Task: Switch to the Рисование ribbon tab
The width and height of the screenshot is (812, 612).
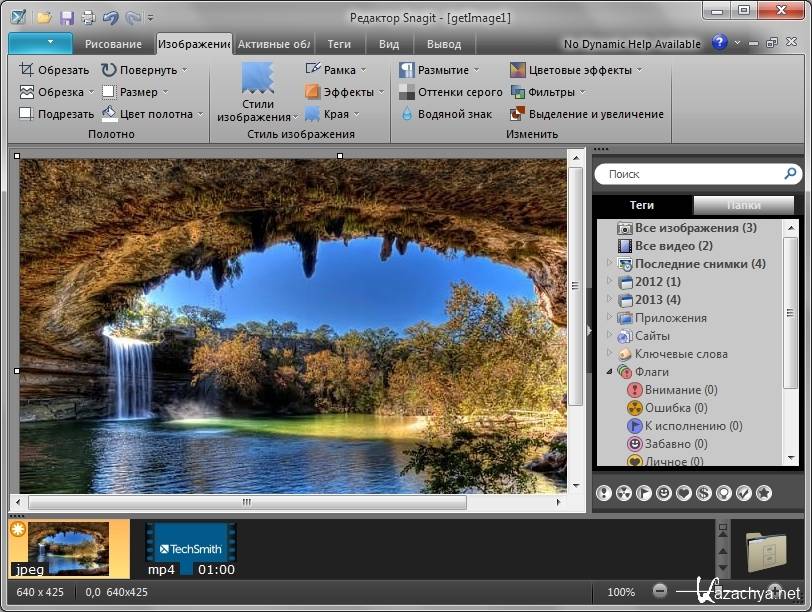Action: coord(113,44)
